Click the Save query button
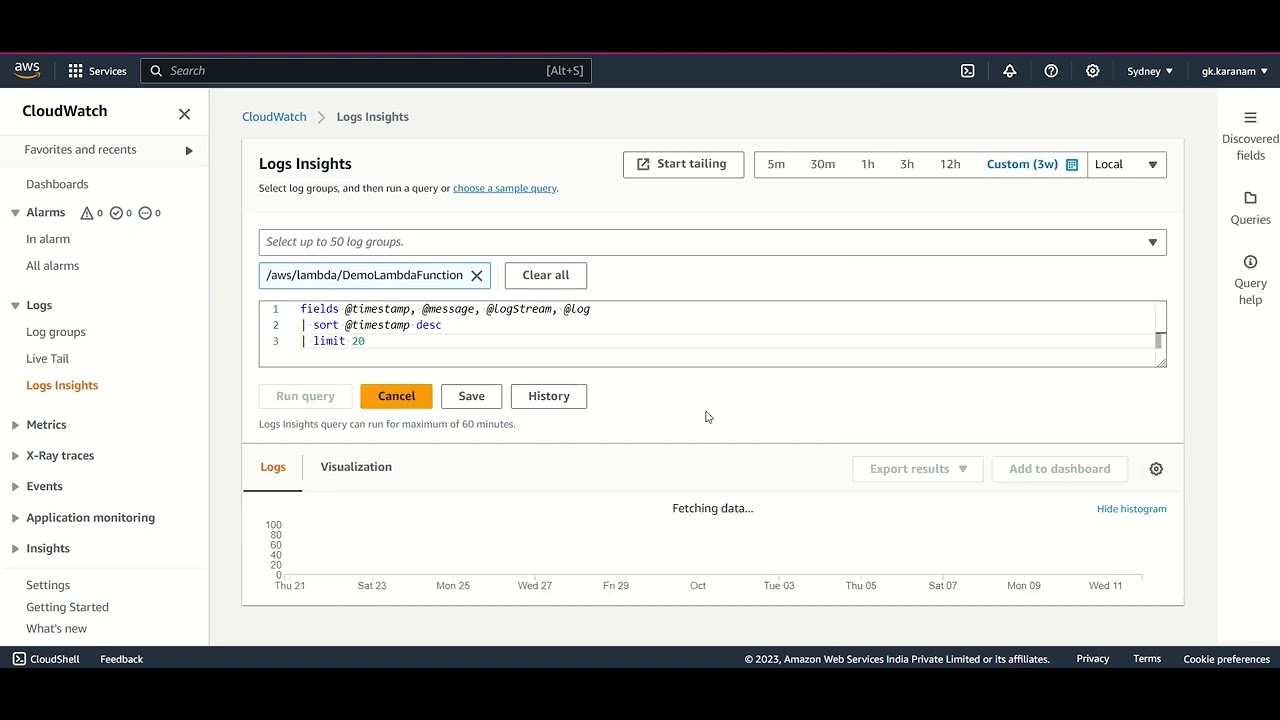 tap(471, 396)
